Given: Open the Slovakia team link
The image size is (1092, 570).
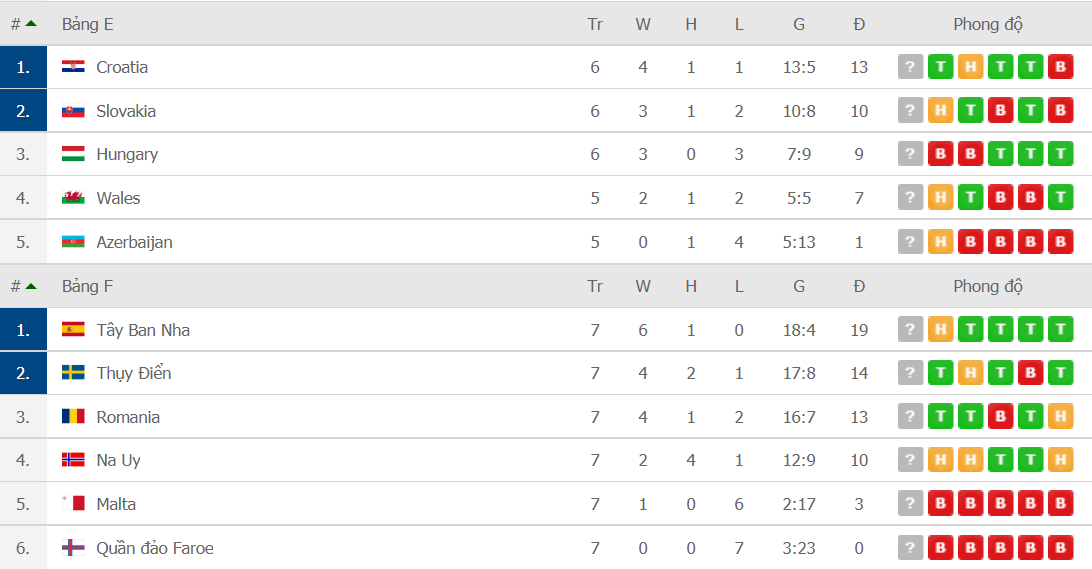Looking at the screenshot, I should click(126, 111).
